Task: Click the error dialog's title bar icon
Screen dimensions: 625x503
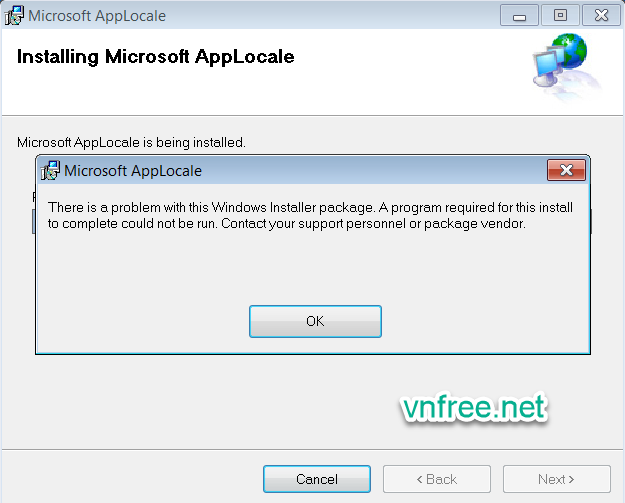Action: [x=50, y=171]
